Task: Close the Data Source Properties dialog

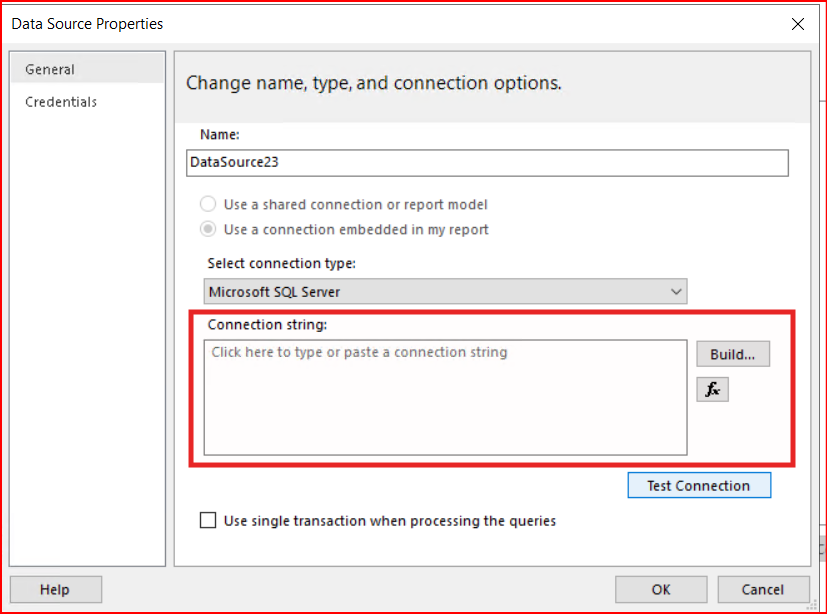Action: coord(797,24)
